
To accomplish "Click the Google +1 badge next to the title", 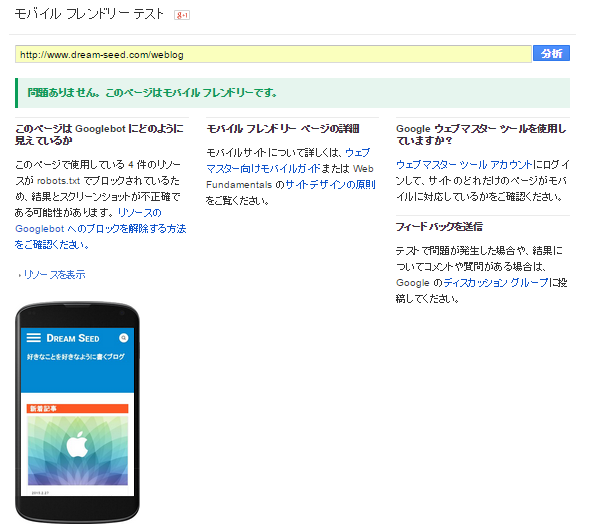I will click(x=182, y=15).
